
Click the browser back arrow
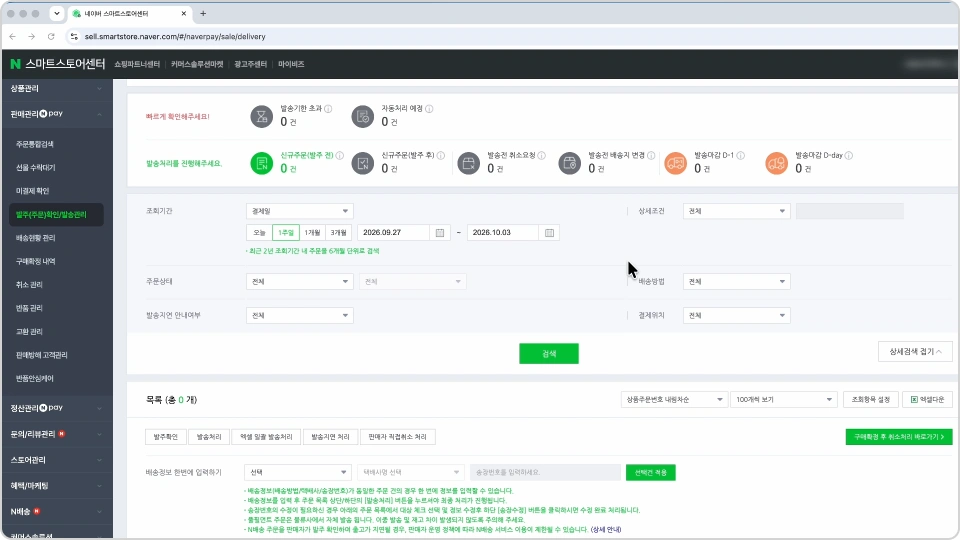click(13, 37)
